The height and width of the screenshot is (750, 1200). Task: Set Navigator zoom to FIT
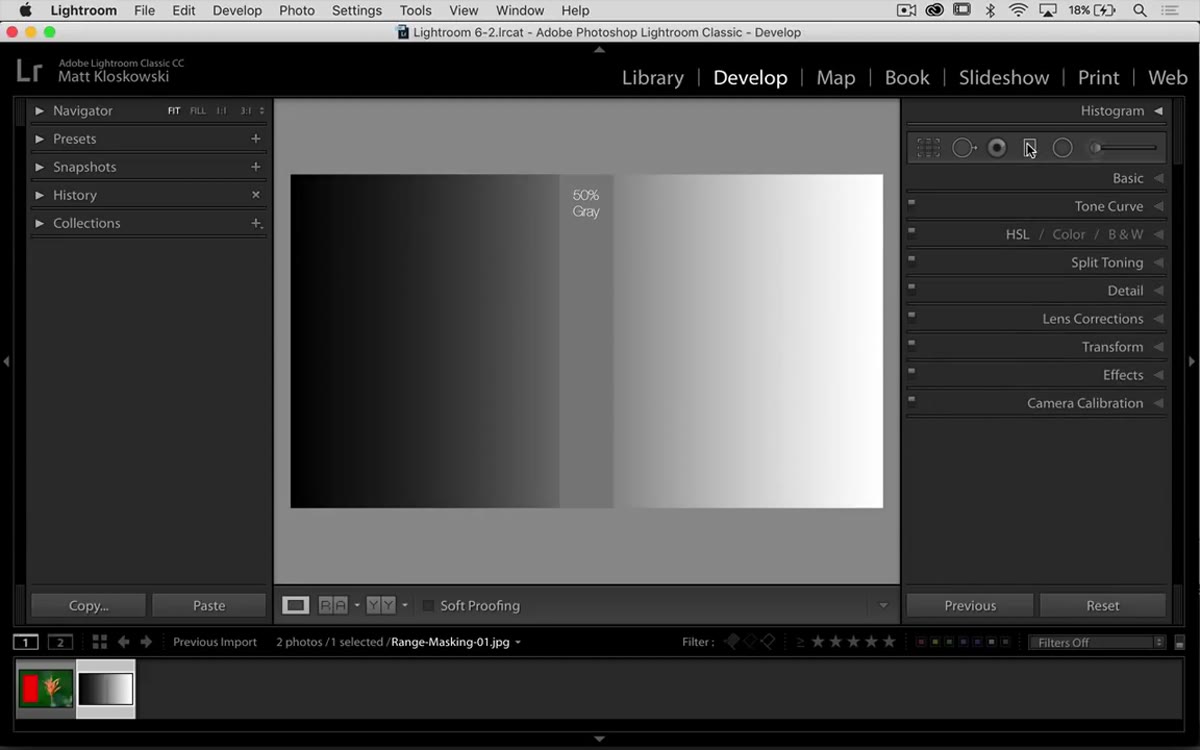pyautogui.click(x=174, y=111)
